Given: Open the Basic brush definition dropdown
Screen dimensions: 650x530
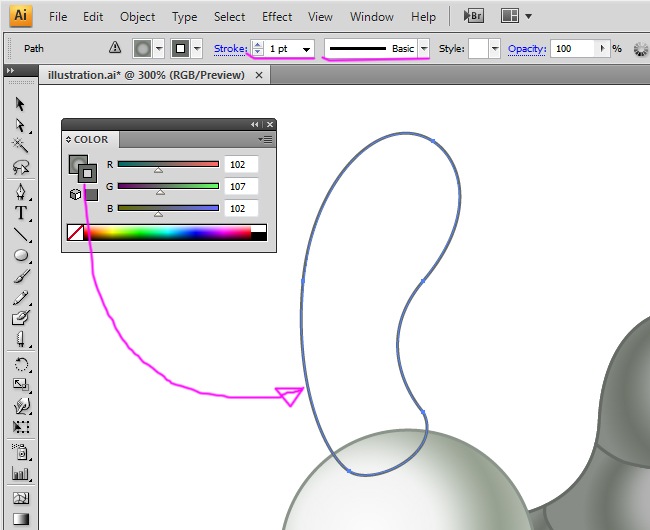Looking at the screenshot, I should [424, 48].
